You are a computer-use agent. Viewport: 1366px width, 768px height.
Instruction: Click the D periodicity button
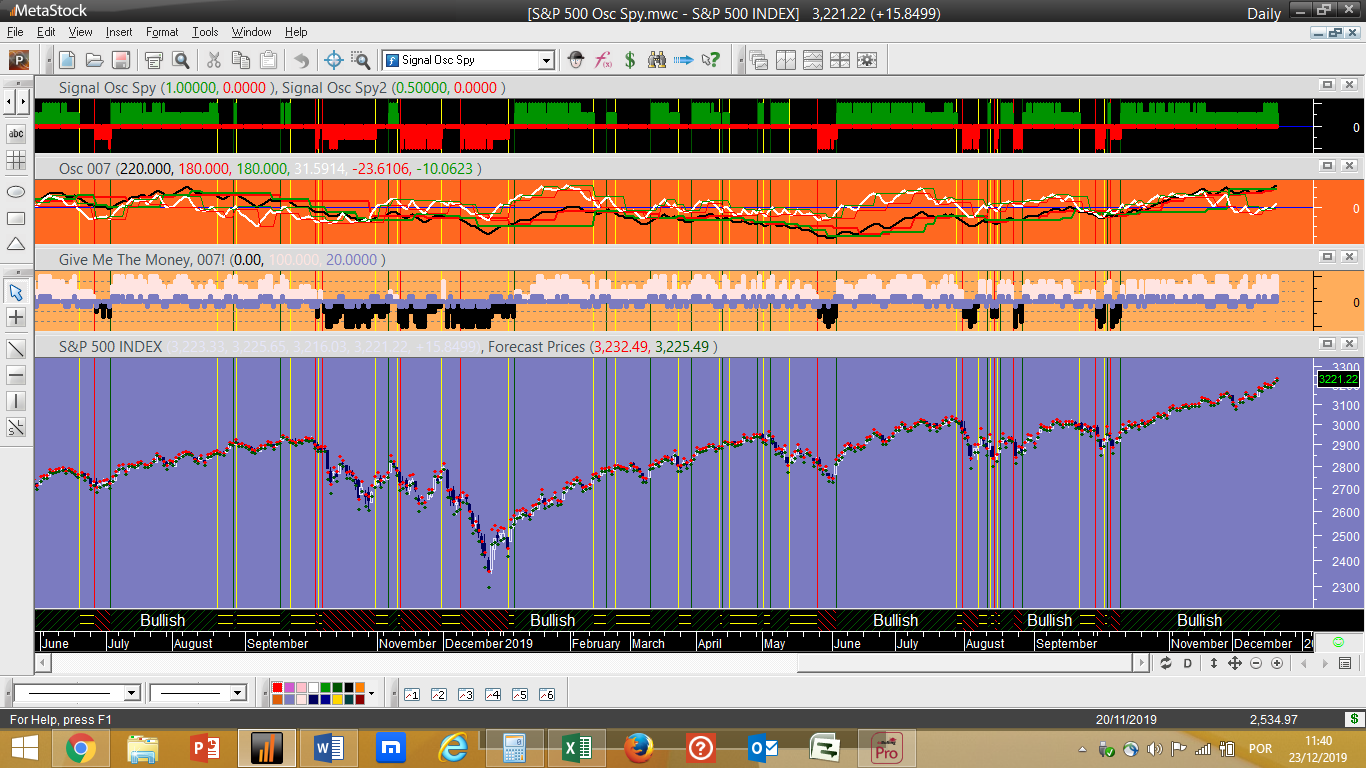point(1188,663)
